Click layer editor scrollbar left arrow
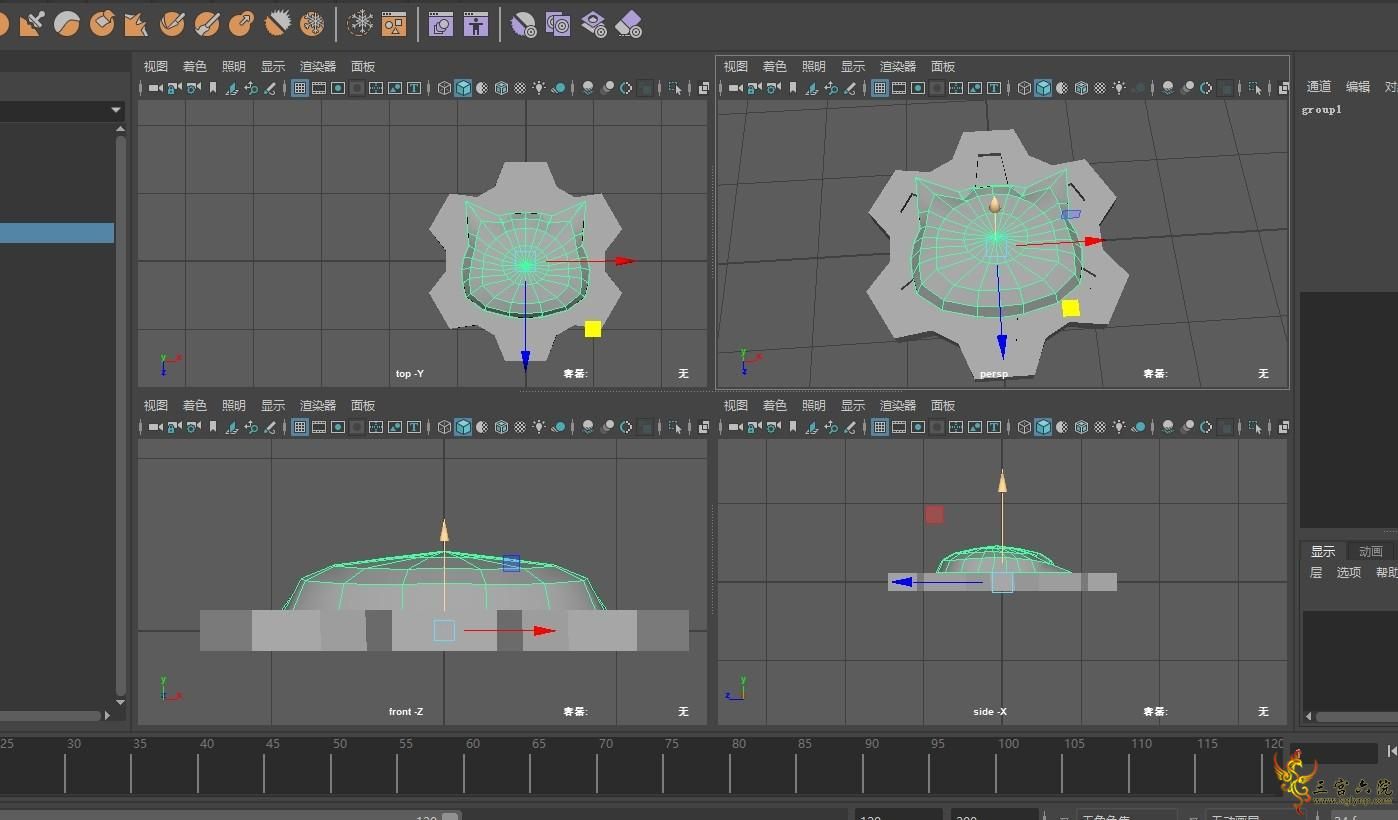Viewport: 1398px width, 820px height. [x=1309, y=716]
